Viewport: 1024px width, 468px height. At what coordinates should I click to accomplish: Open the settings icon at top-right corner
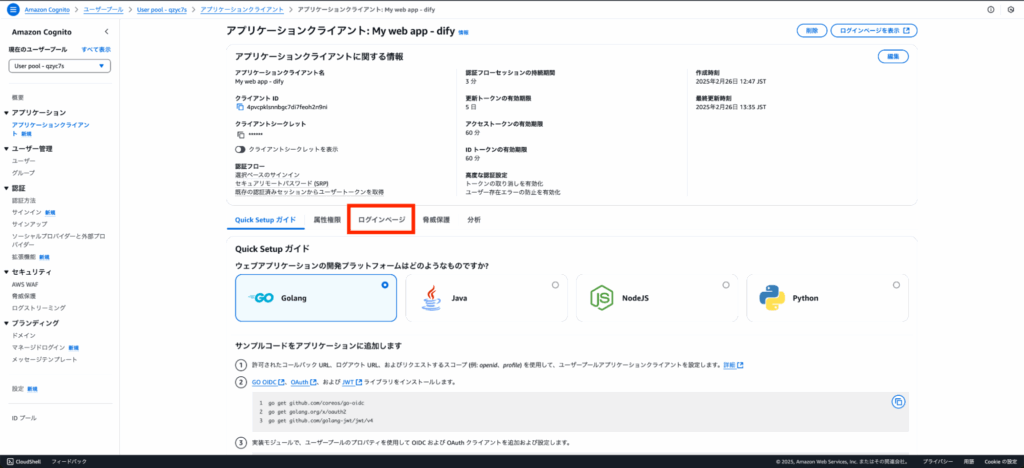coord(1011,10)
